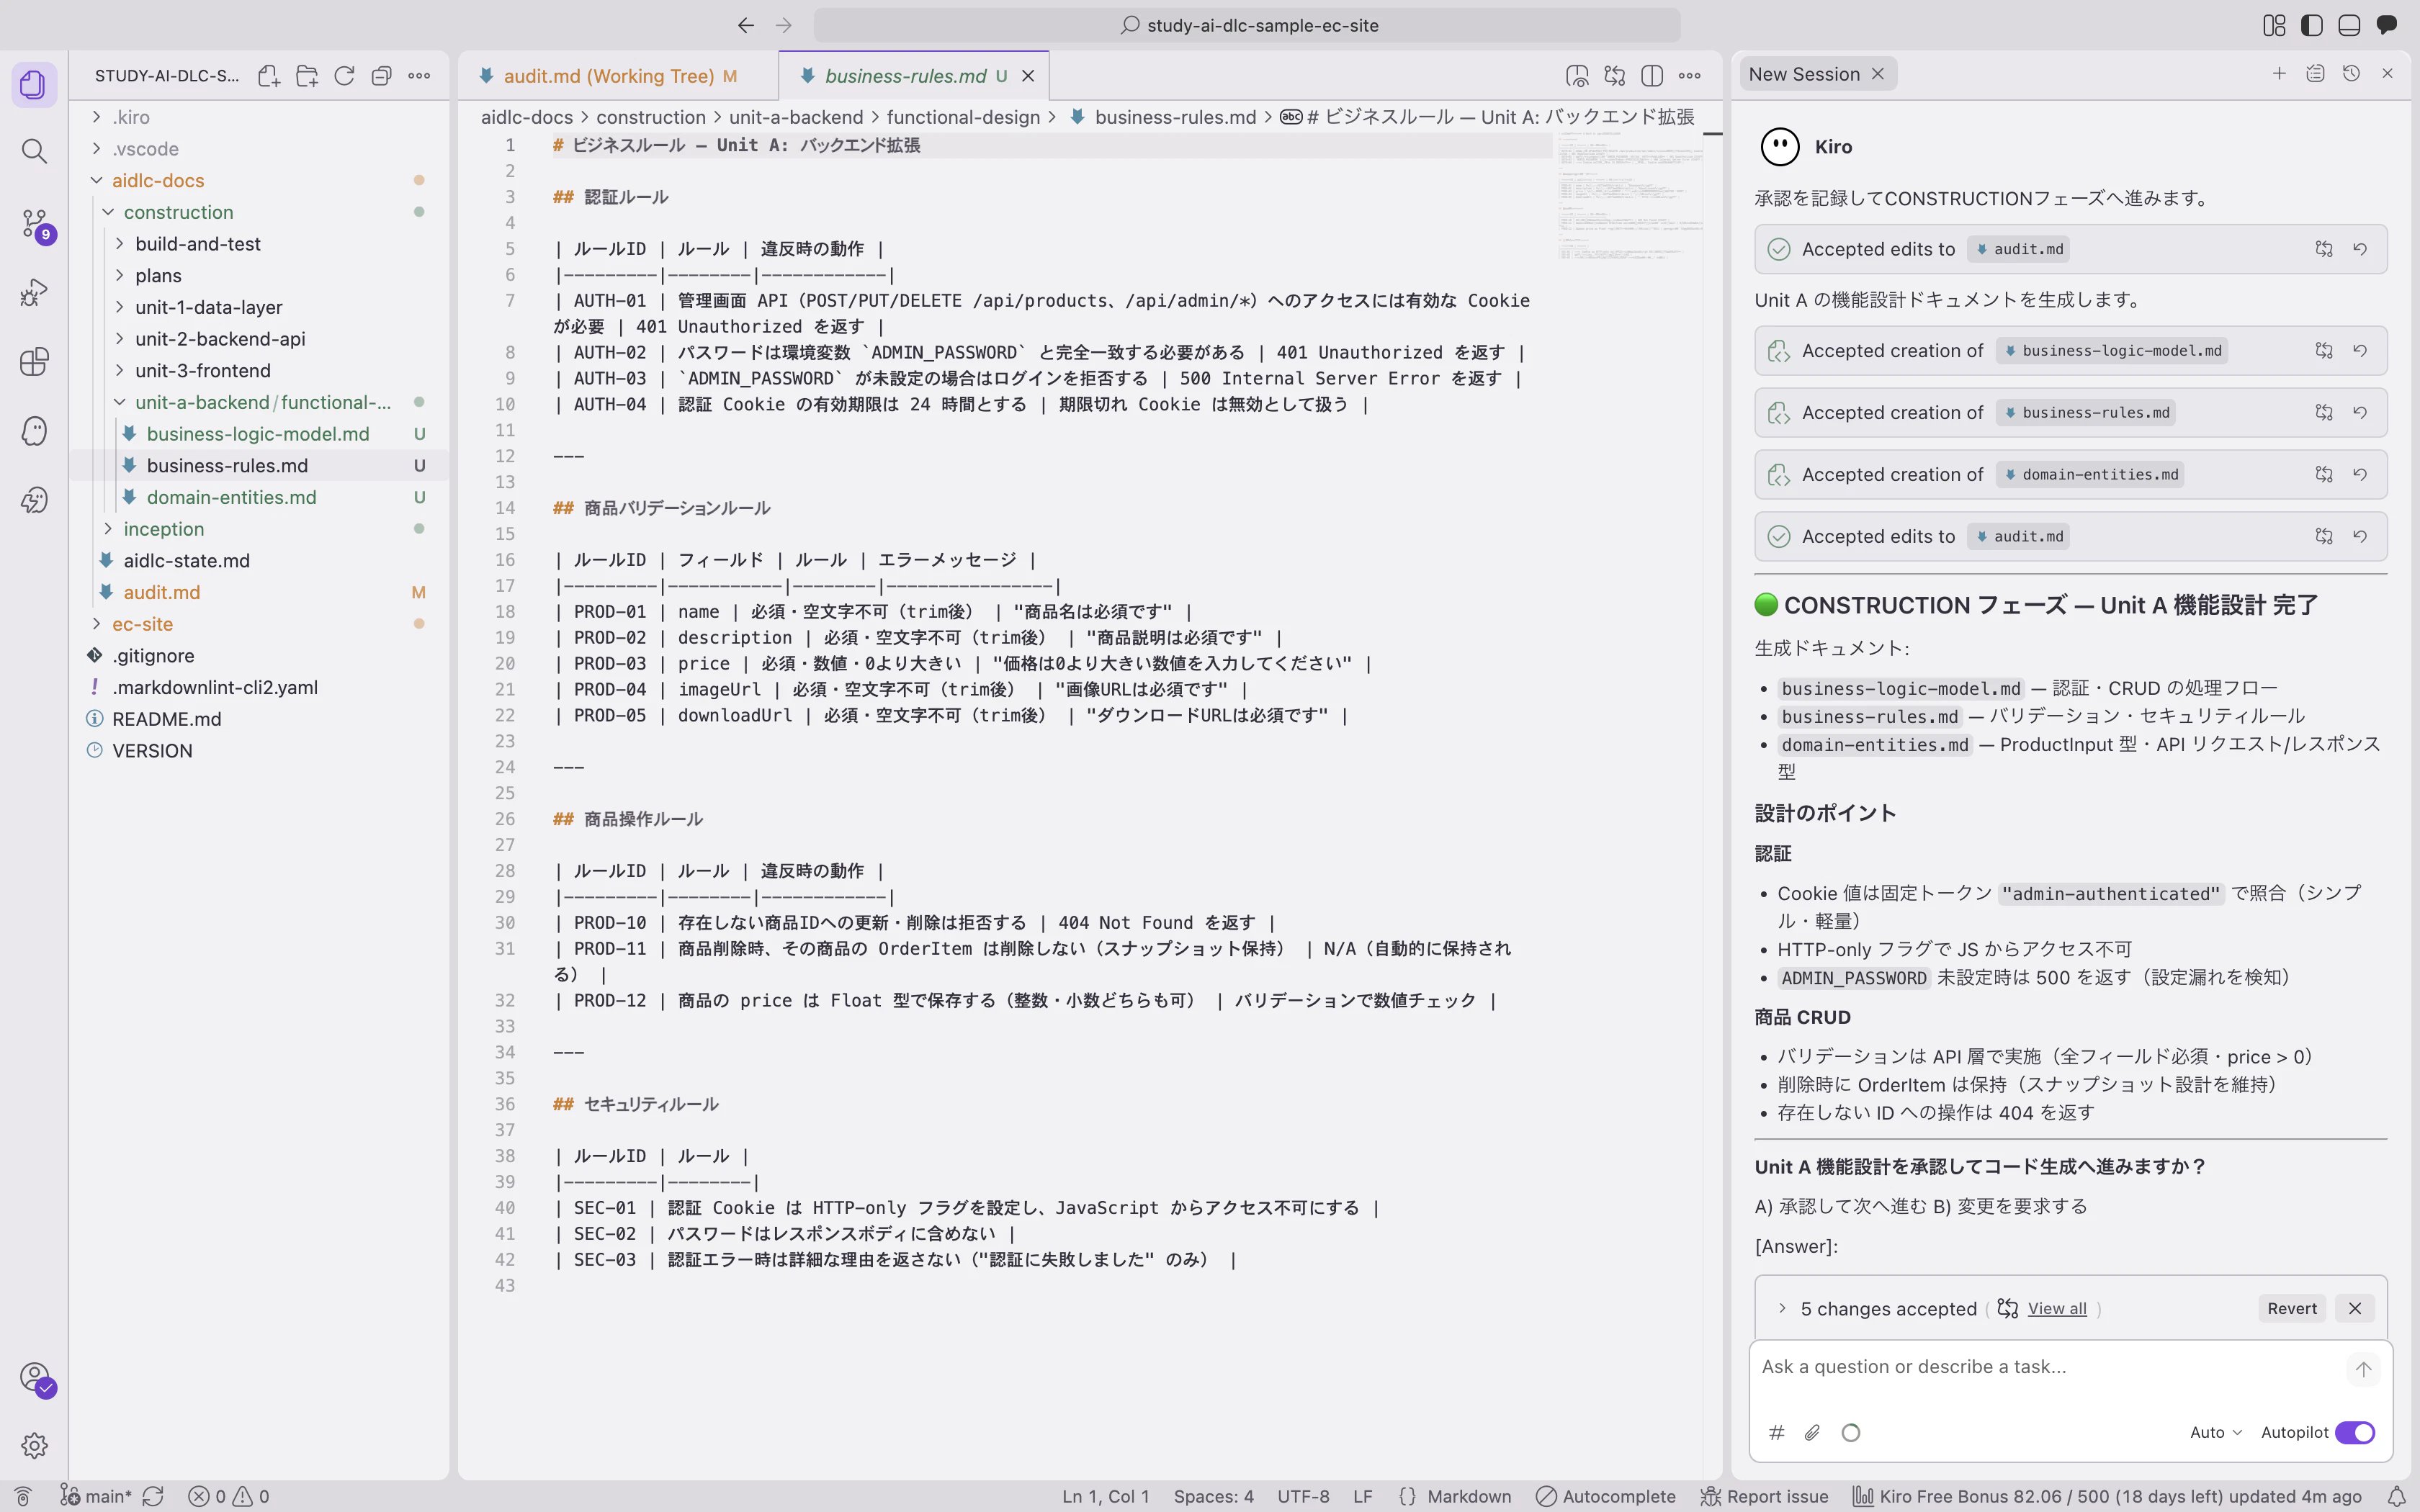Open explorer more actions menu
The height and width of the screenshot is (1512, 2420).
coord(419,76)
